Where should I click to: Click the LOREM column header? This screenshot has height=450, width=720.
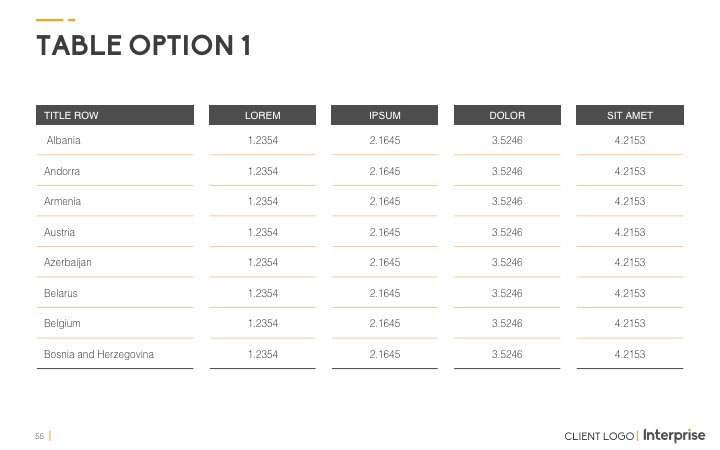[x=262, y=116]
